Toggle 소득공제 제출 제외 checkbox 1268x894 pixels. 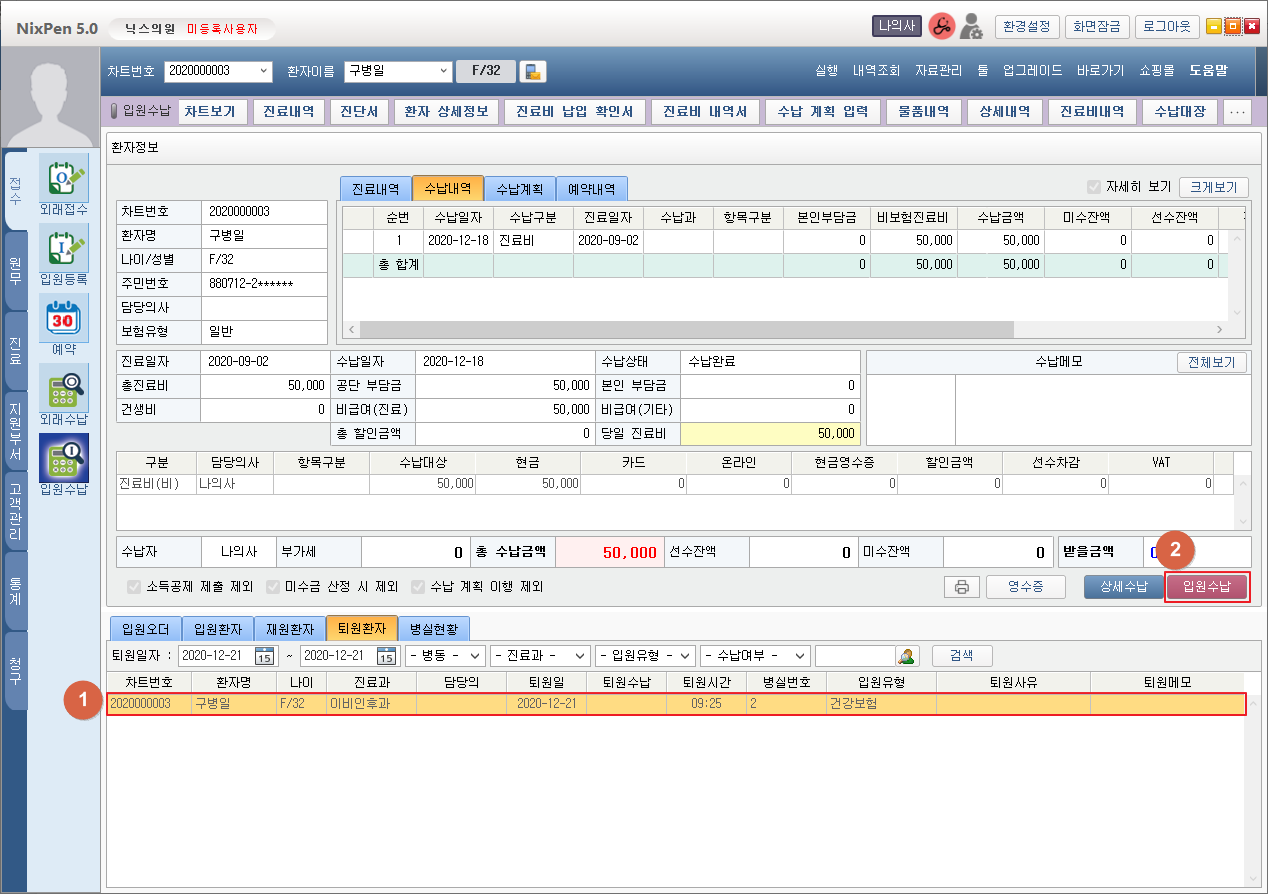point(134,587)
